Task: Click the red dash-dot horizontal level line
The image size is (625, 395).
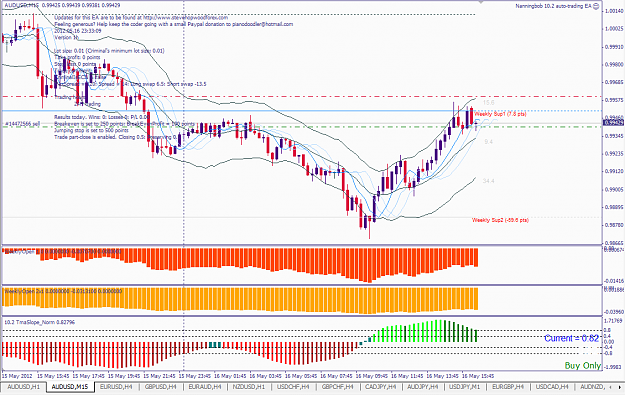Action: coord(302,96)
